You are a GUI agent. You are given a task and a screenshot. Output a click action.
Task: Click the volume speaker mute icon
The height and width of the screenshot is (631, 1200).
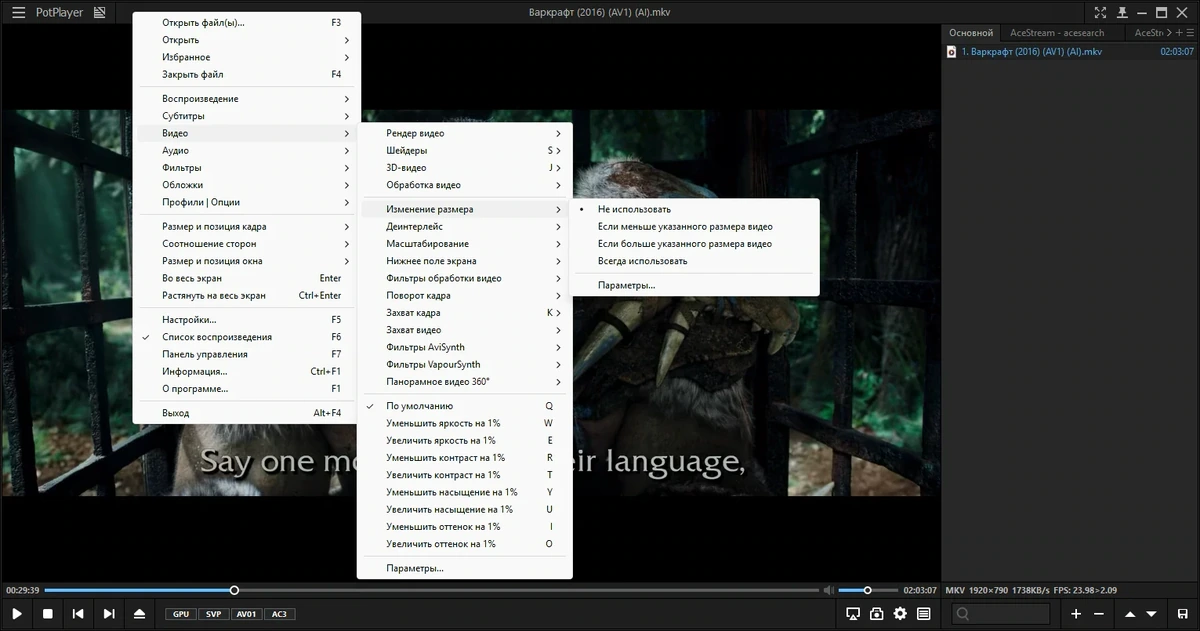[x=828, y=590]
